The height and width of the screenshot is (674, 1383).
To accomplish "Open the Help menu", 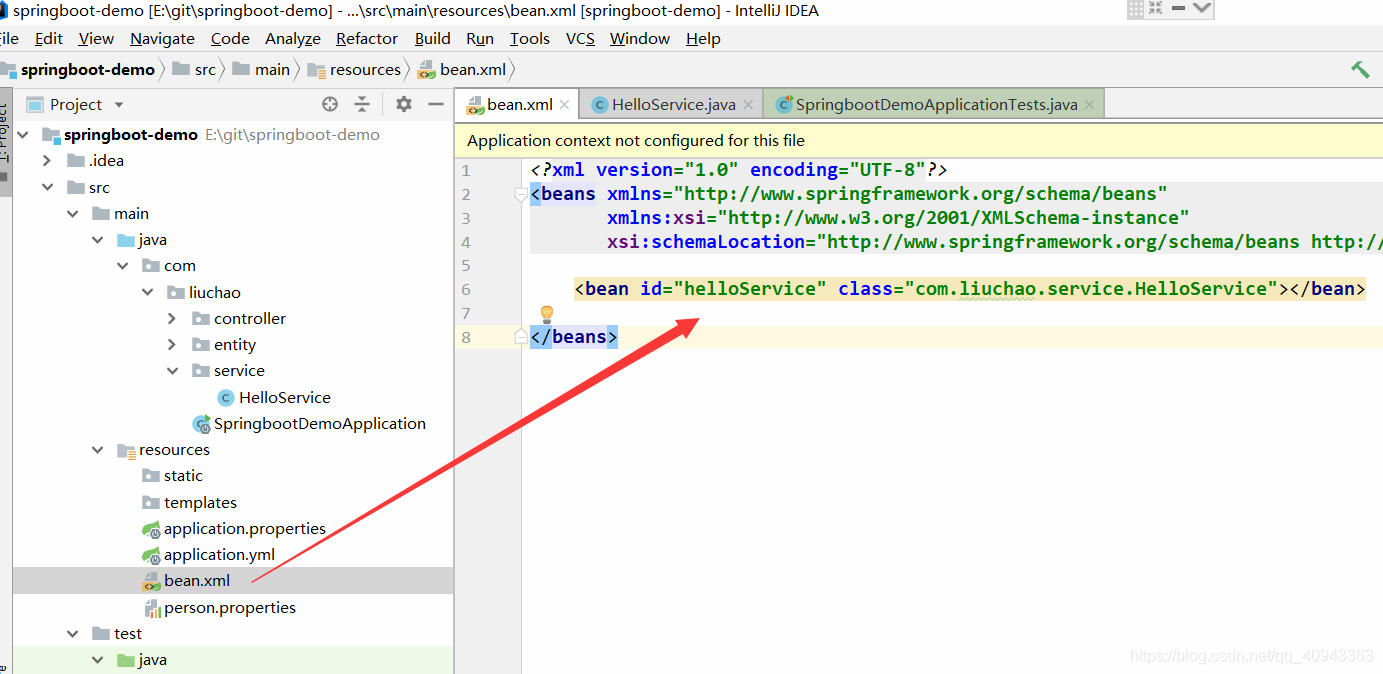I will tap(703, 38).
